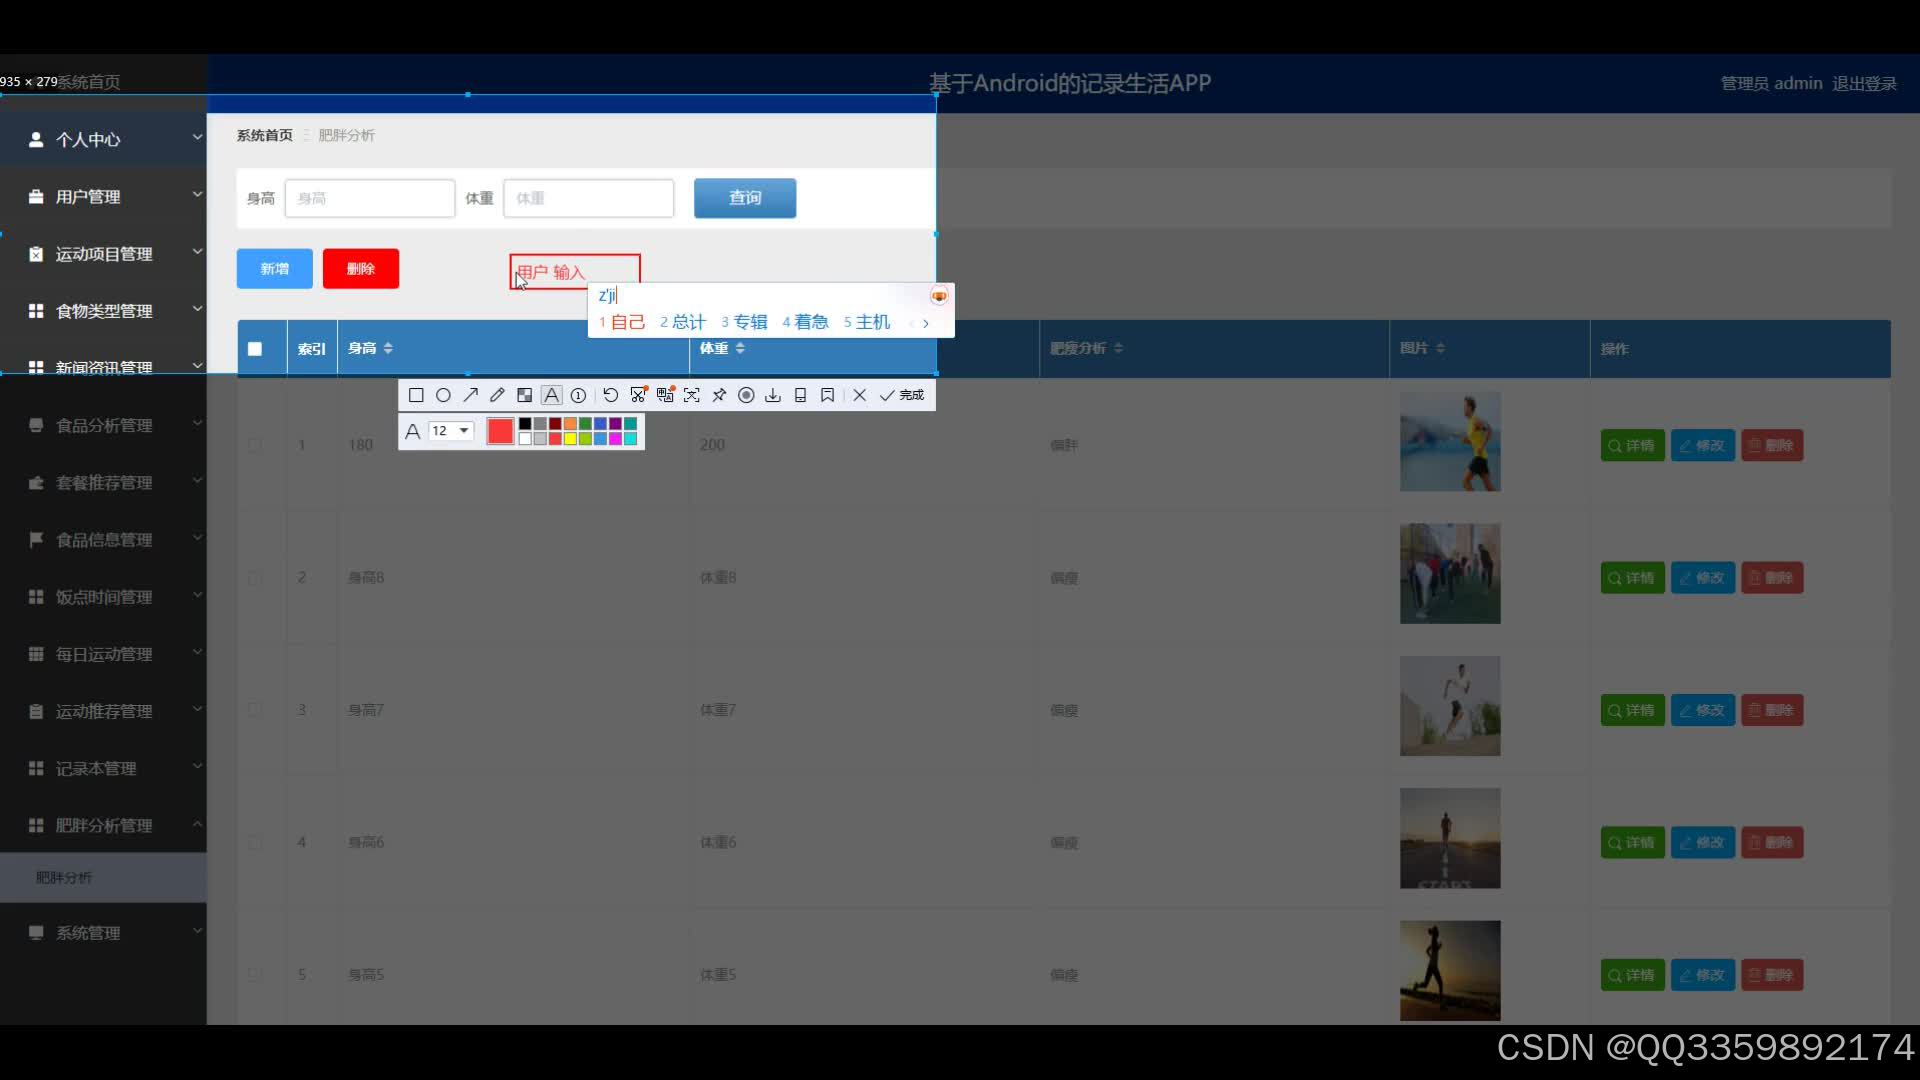Pick the black color swatch
The image size is (1920, 1080).
(525, 424)
